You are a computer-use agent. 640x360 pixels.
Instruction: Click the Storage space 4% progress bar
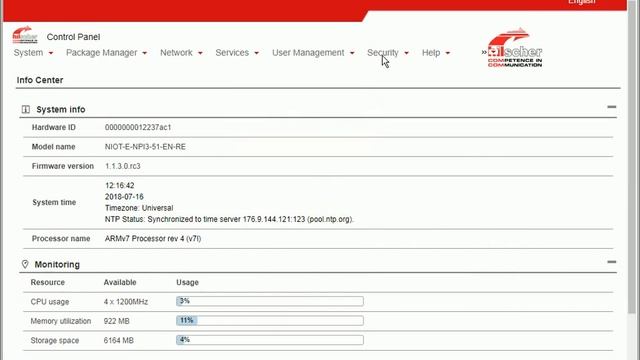270,340
